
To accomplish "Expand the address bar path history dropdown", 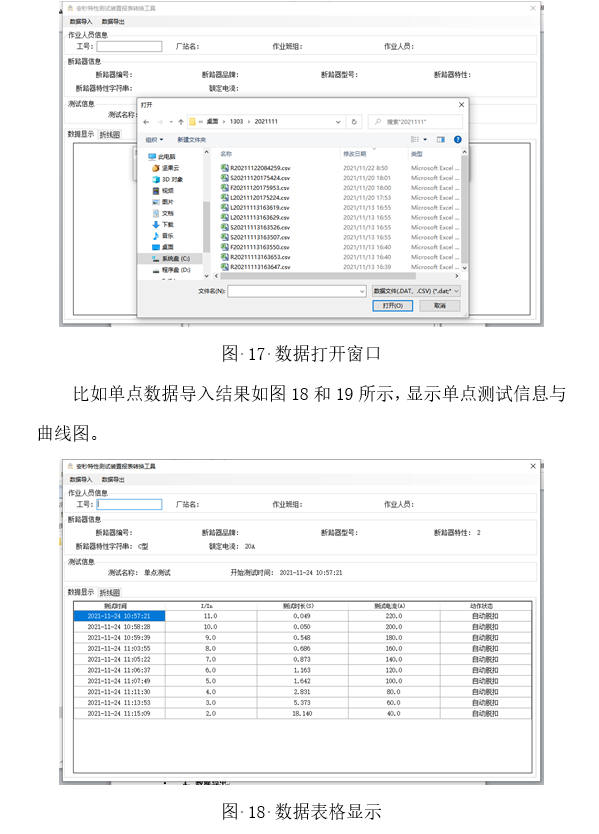I will coord(338,122).
